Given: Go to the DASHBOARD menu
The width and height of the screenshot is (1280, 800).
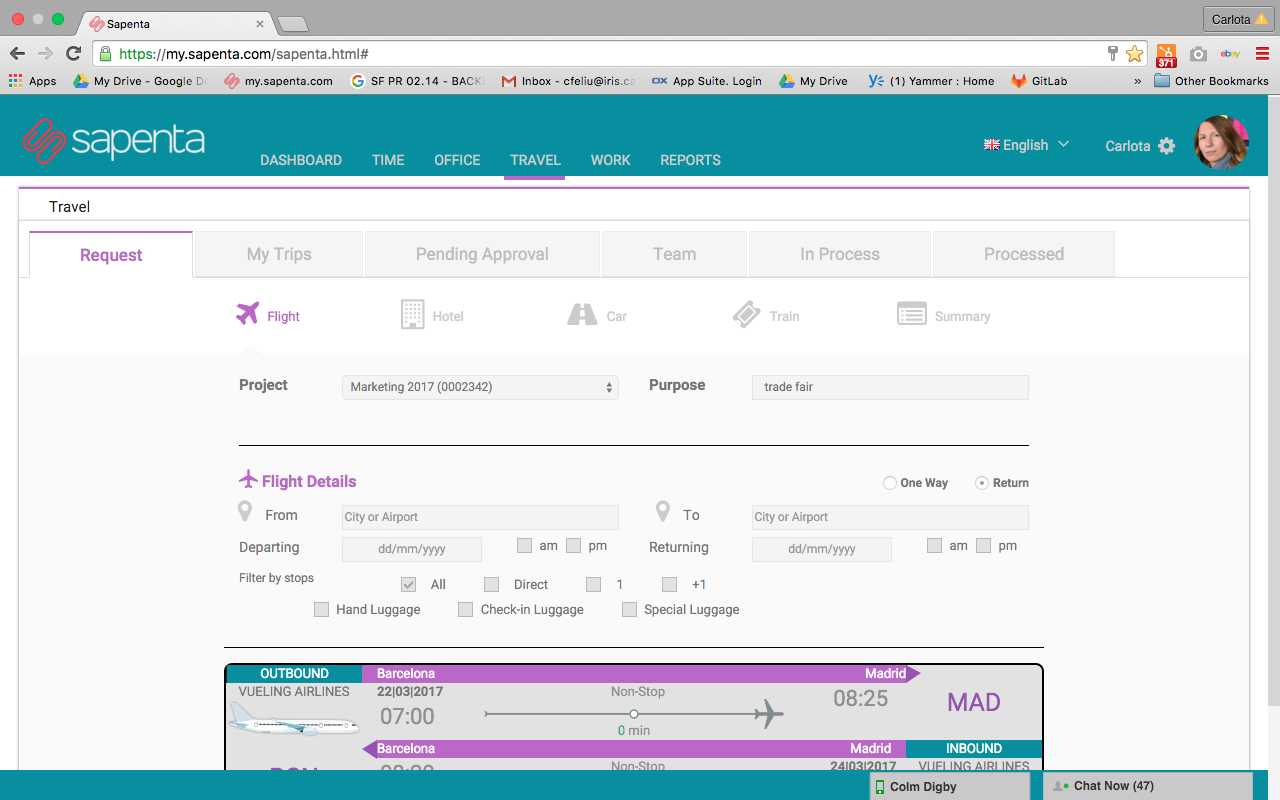Looking at the screenshot, I should click(x=301, y=160).
